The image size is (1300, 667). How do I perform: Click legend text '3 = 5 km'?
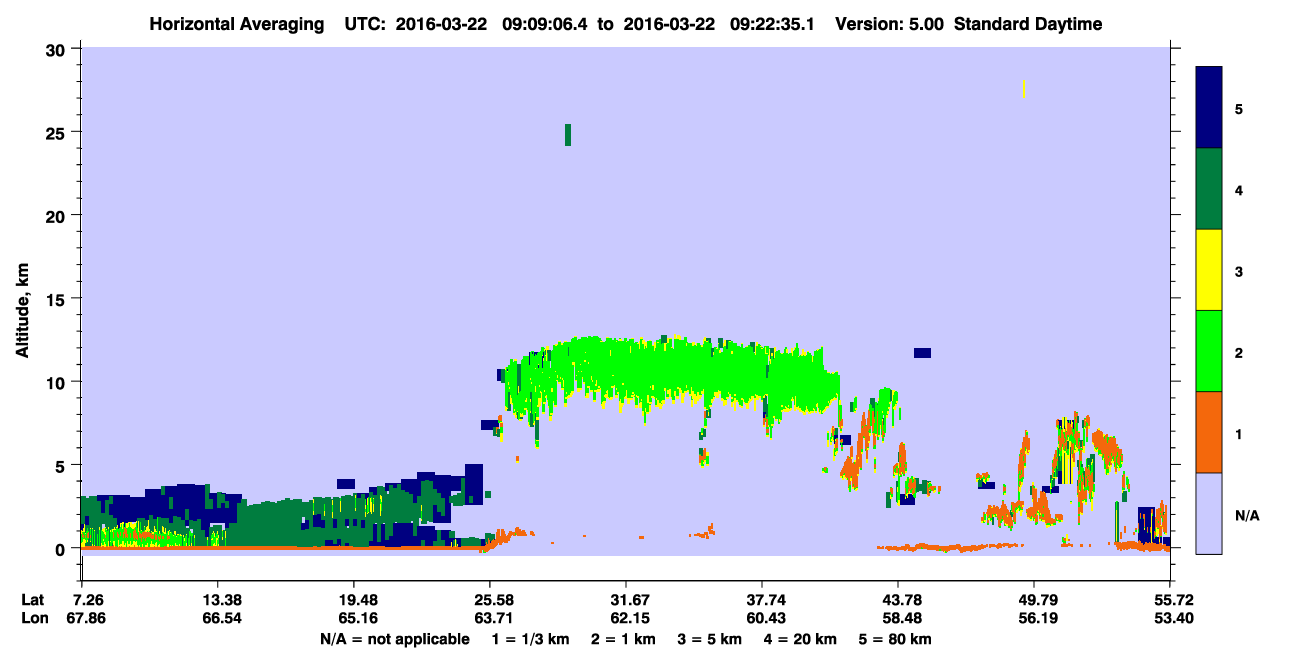708,639
